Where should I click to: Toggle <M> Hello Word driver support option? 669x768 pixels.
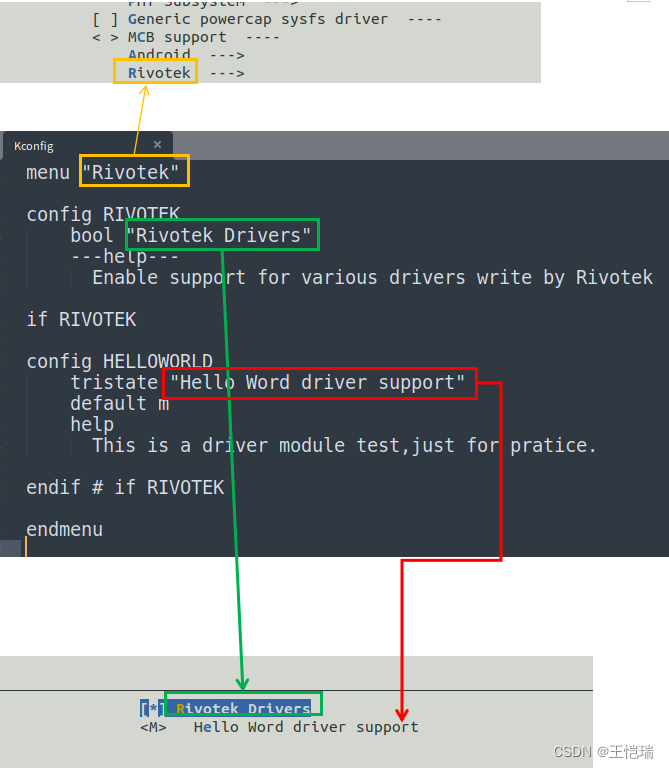tap(153, 727)
